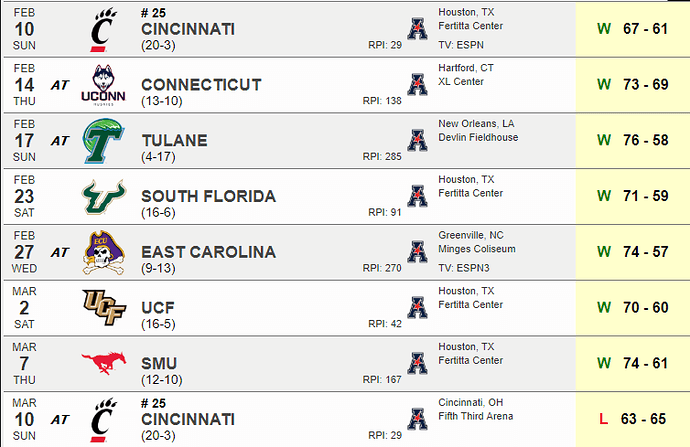Click the W 70 - 60 UCF score

pyautogui.click(x=632, y=307)
